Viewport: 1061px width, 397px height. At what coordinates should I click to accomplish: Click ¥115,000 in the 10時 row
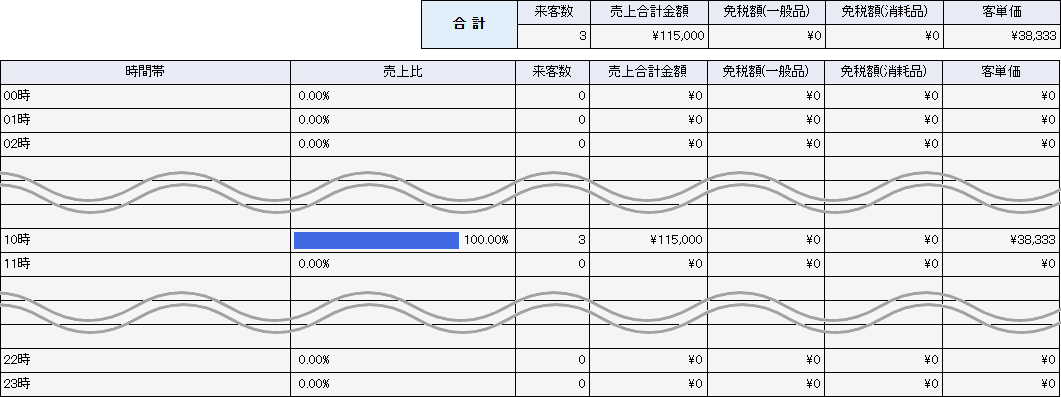coord(676,240)
